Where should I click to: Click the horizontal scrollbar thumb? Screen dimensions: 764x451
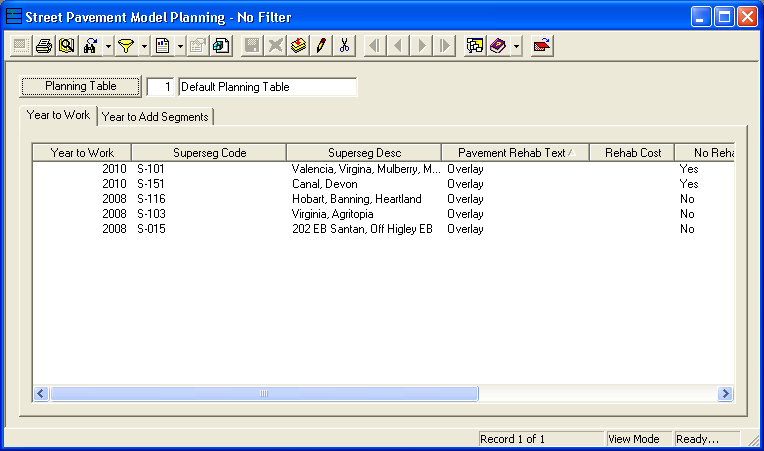coord(264,394)
